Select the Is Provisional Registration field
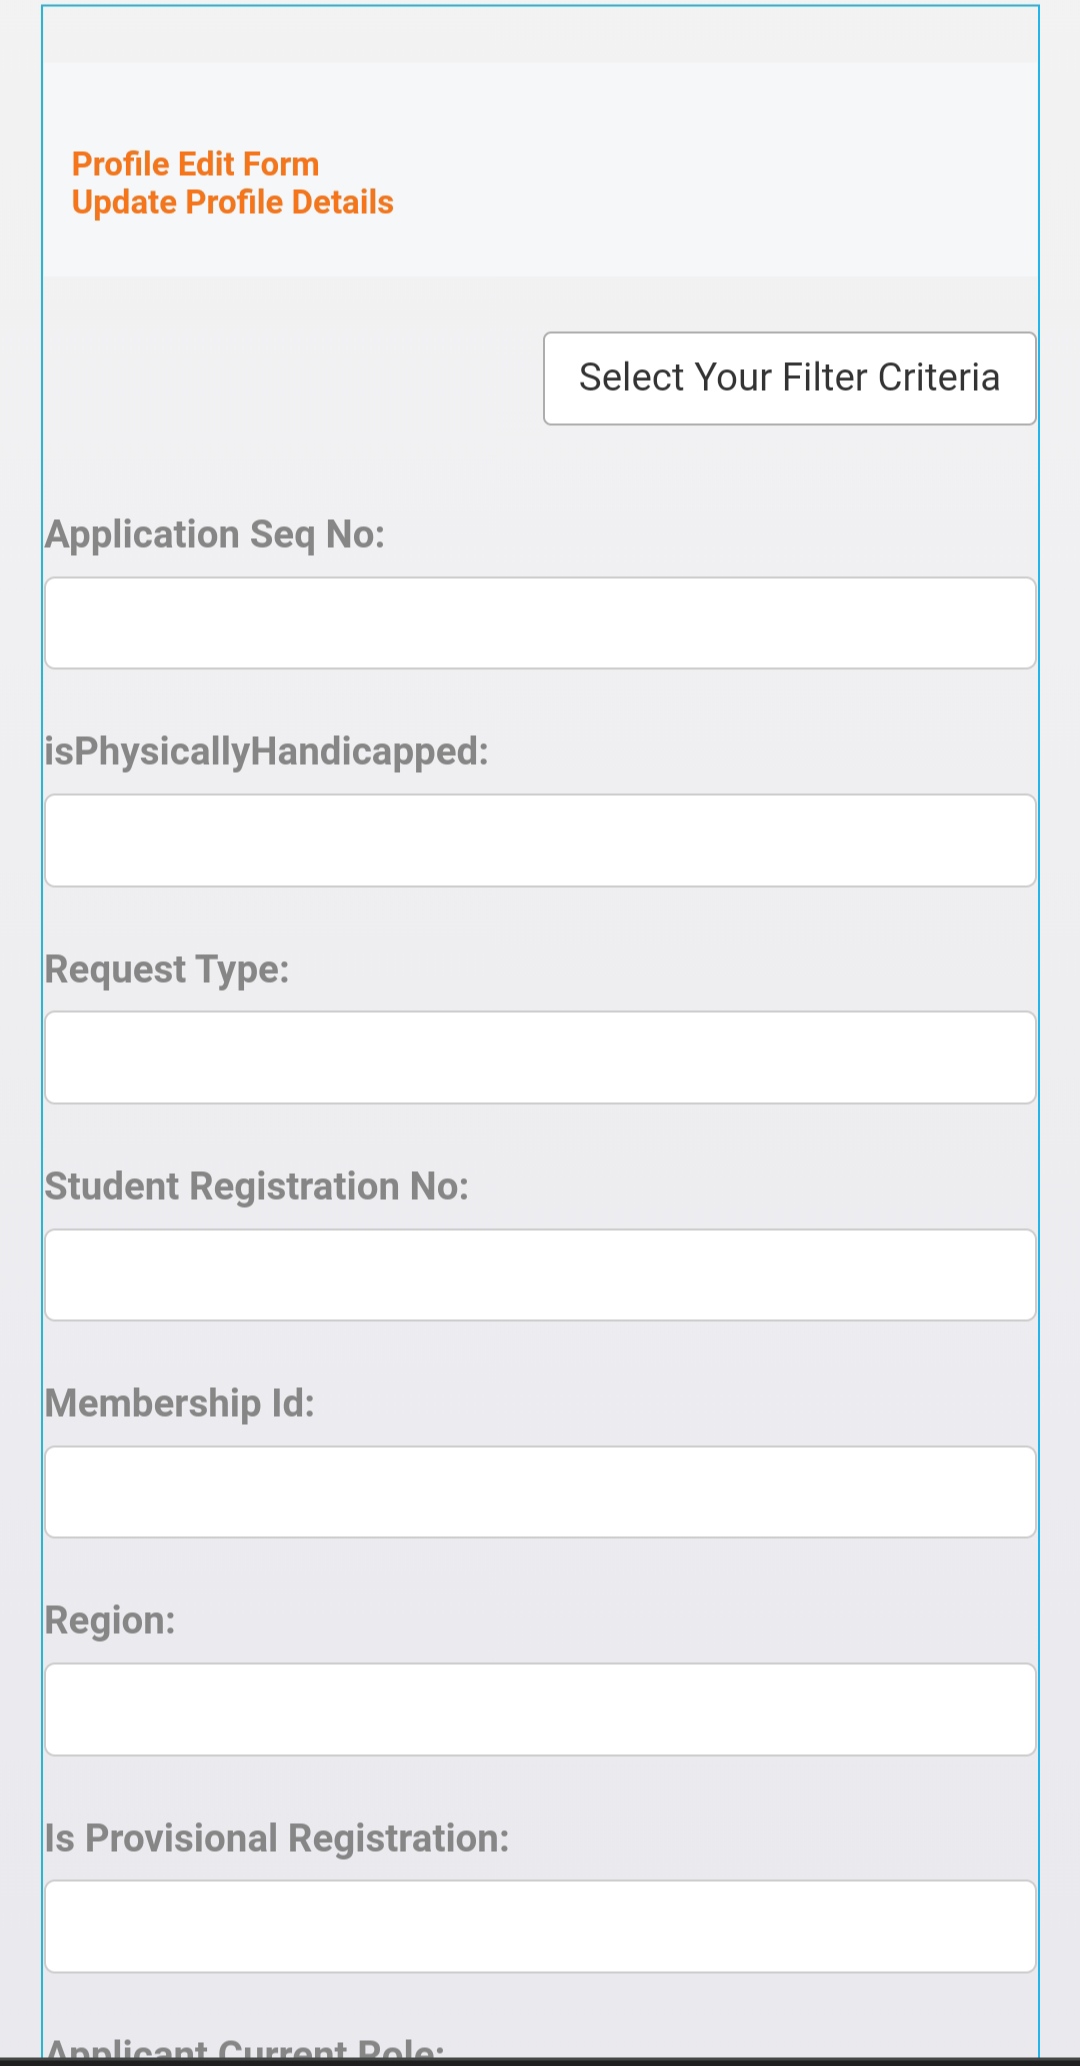This screenshot has height=2066, width=1080. tap(540, 1926)
